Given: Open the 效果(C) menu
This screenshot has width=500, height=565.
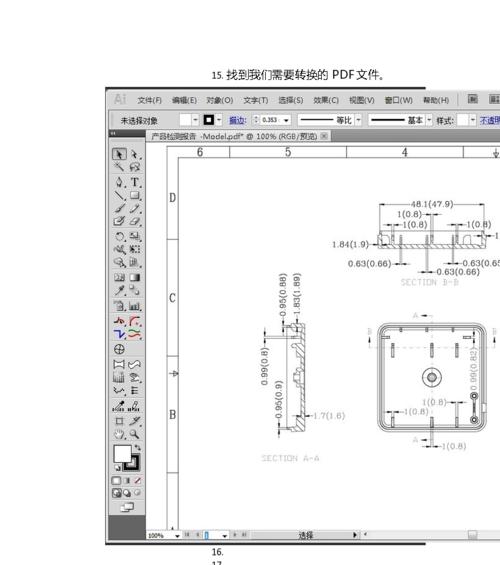Looking at the screenshot, I should click(326, 100).
